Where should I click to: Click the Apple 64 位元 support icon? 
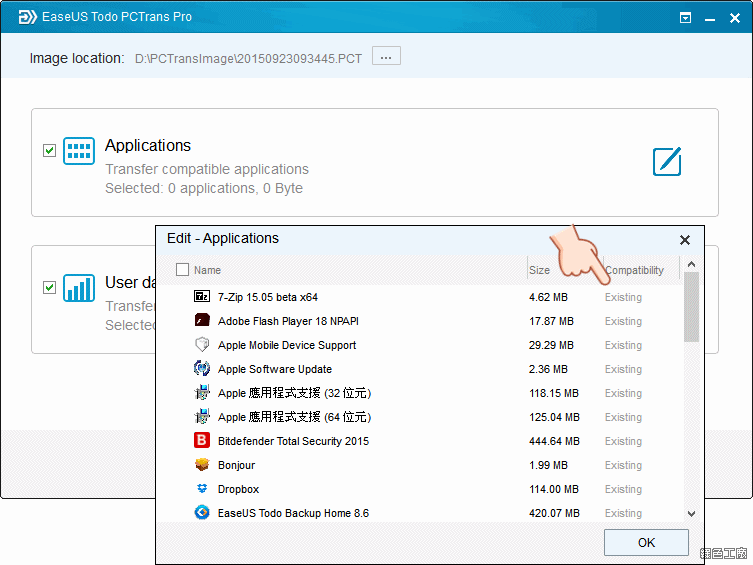click(x=202, y=416)
